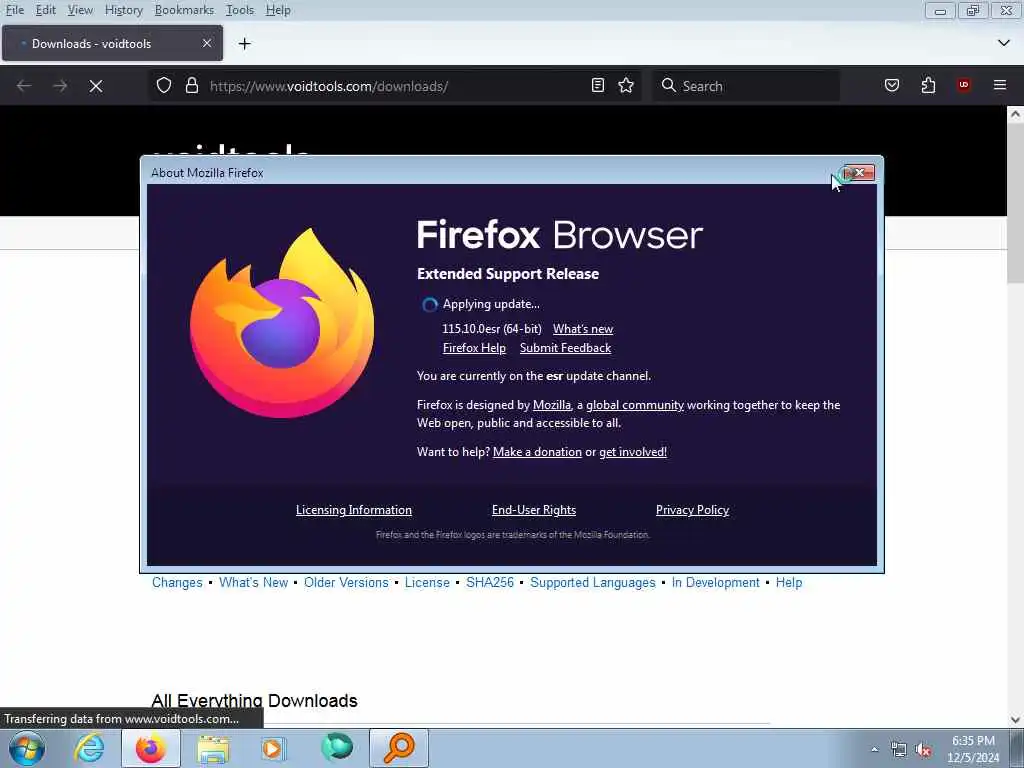Open Firefox Help link
This screenshot has height=768, width=1024.
474,348
